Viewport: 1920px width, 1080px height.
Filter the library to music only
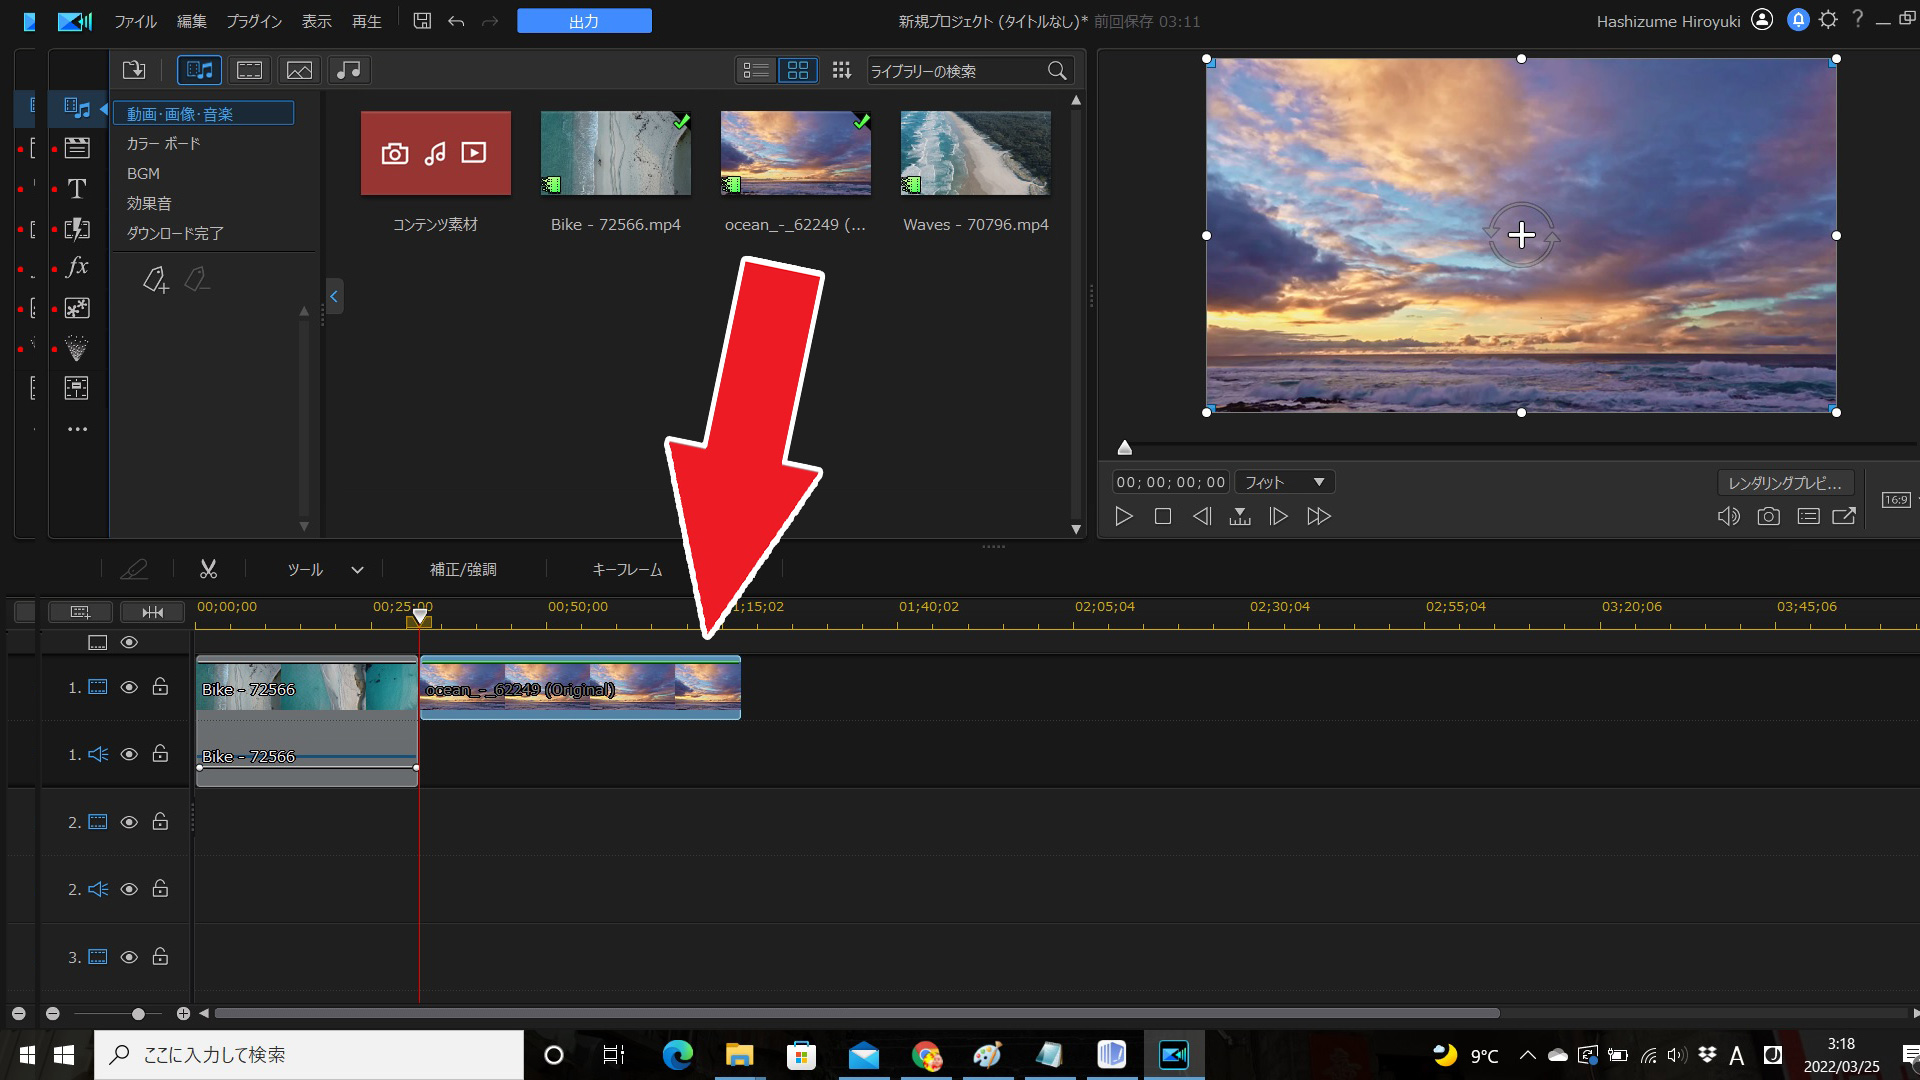click(x=348, y=70)
